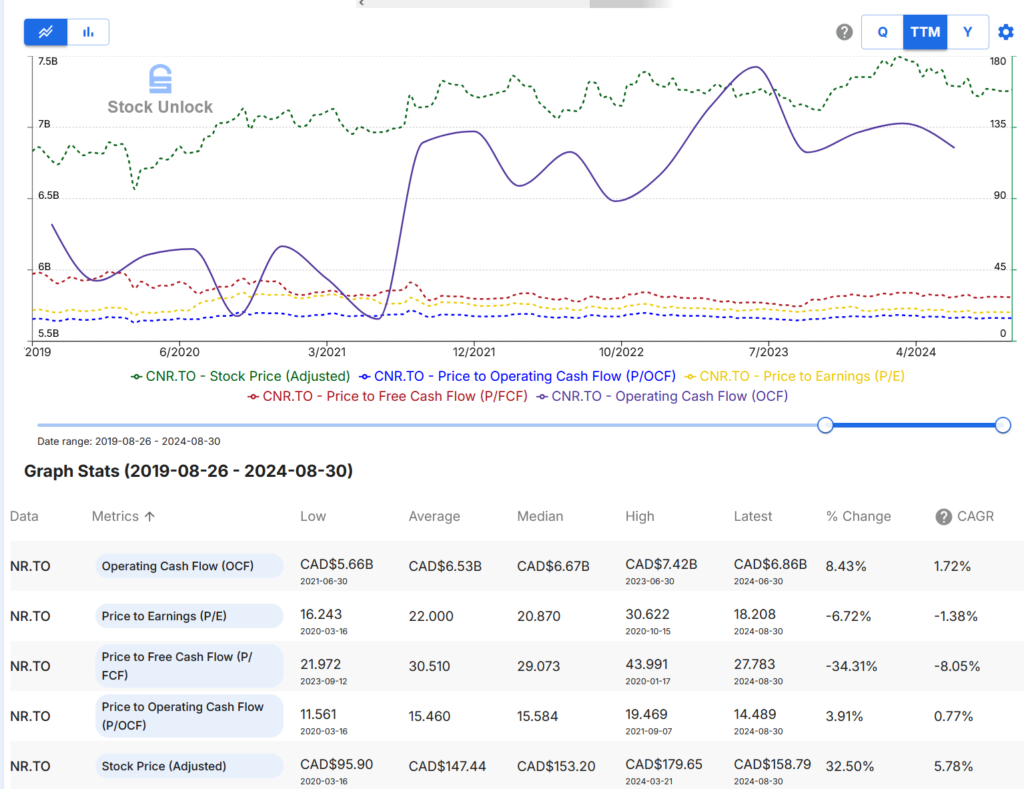Viewport: 1024px width, 789px height.
Task: Click the horizontal scrollbar at top
Action: (x=513, y=3)
